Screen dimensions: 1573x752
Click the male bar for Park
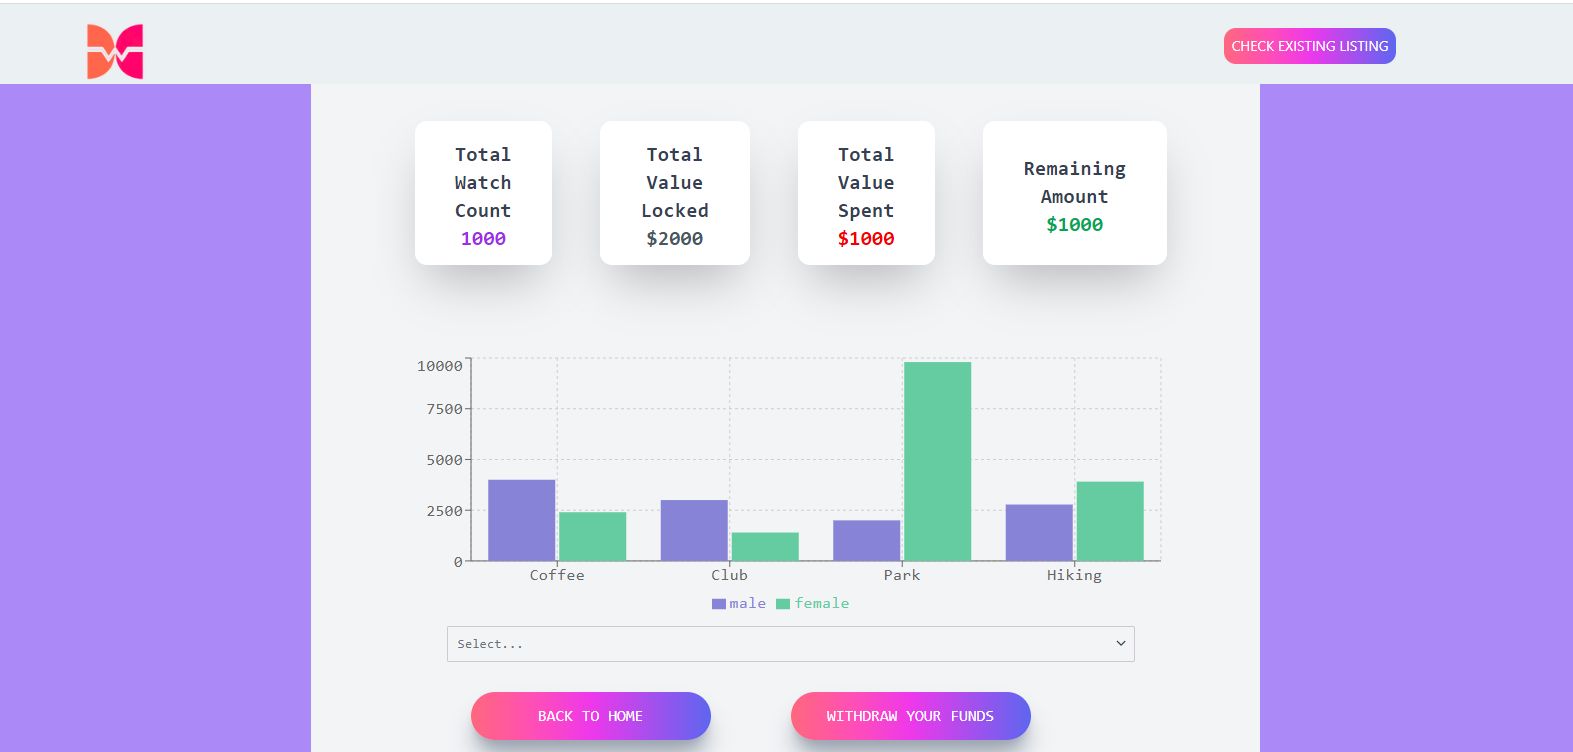tap(866, 540)
